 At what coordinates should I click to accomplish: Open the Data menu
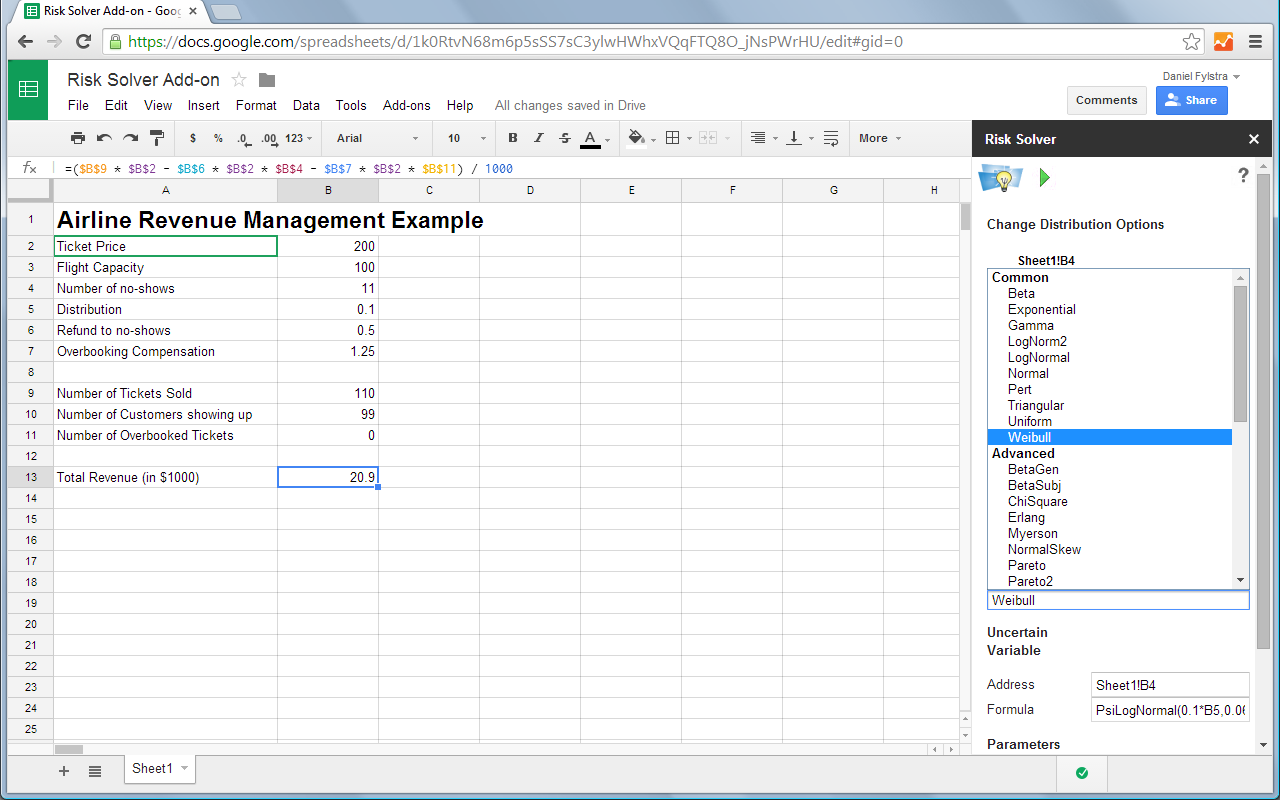click(306, 105)
